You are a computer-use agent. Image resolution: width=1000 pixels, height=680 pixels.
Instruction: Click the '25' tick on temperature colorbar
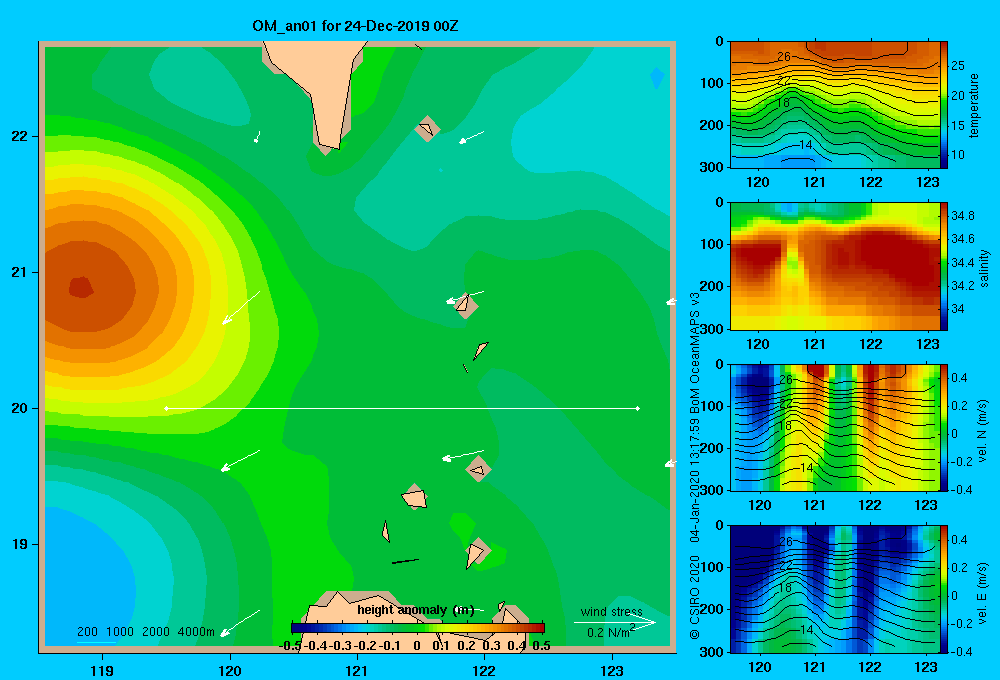coord(957,65)
